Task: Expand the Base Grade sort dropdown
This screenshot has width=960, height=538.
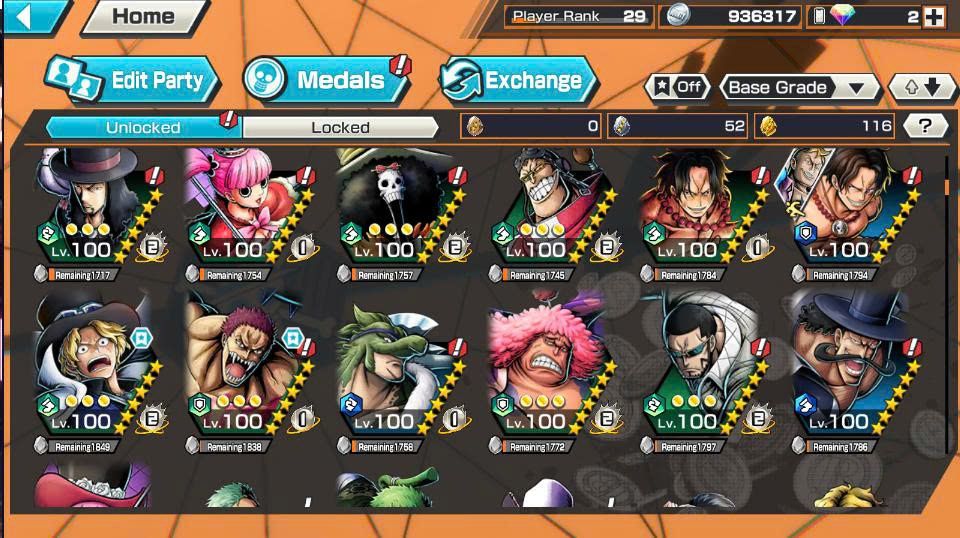Action: click(800, 88)
